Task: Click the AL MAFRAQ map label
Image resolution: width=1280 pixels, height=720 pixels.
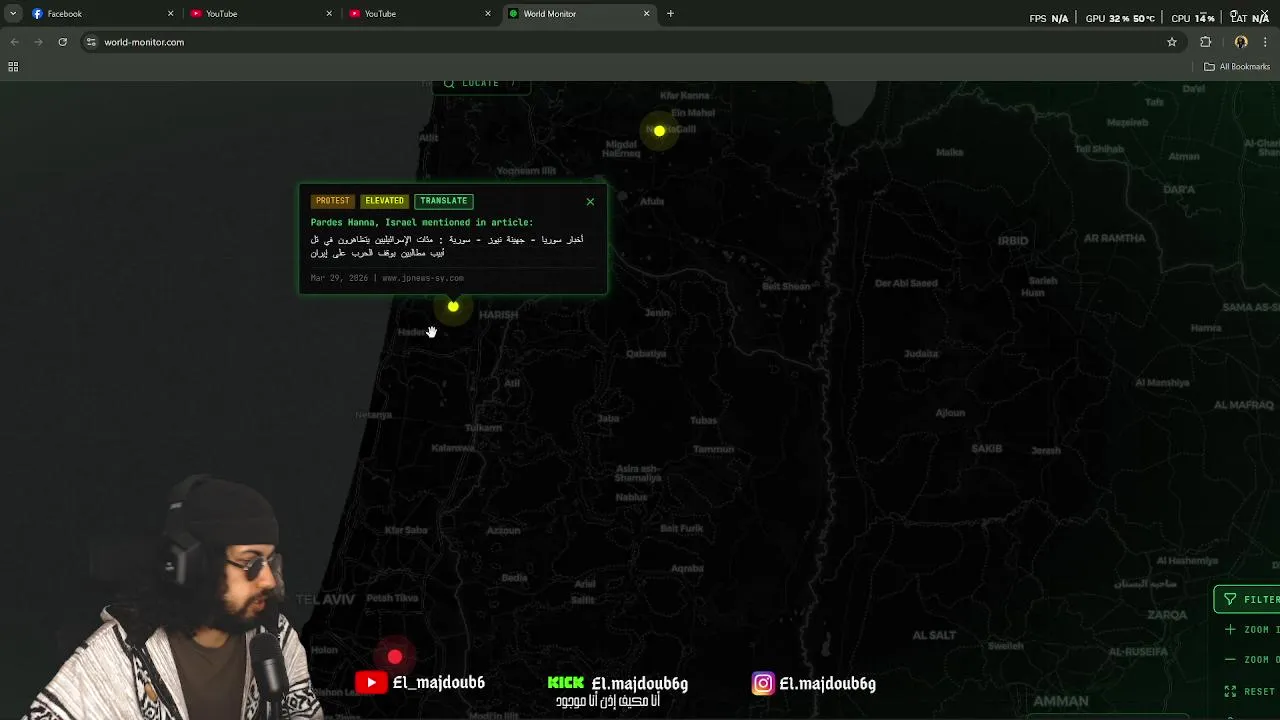Action: (1243, 405)
